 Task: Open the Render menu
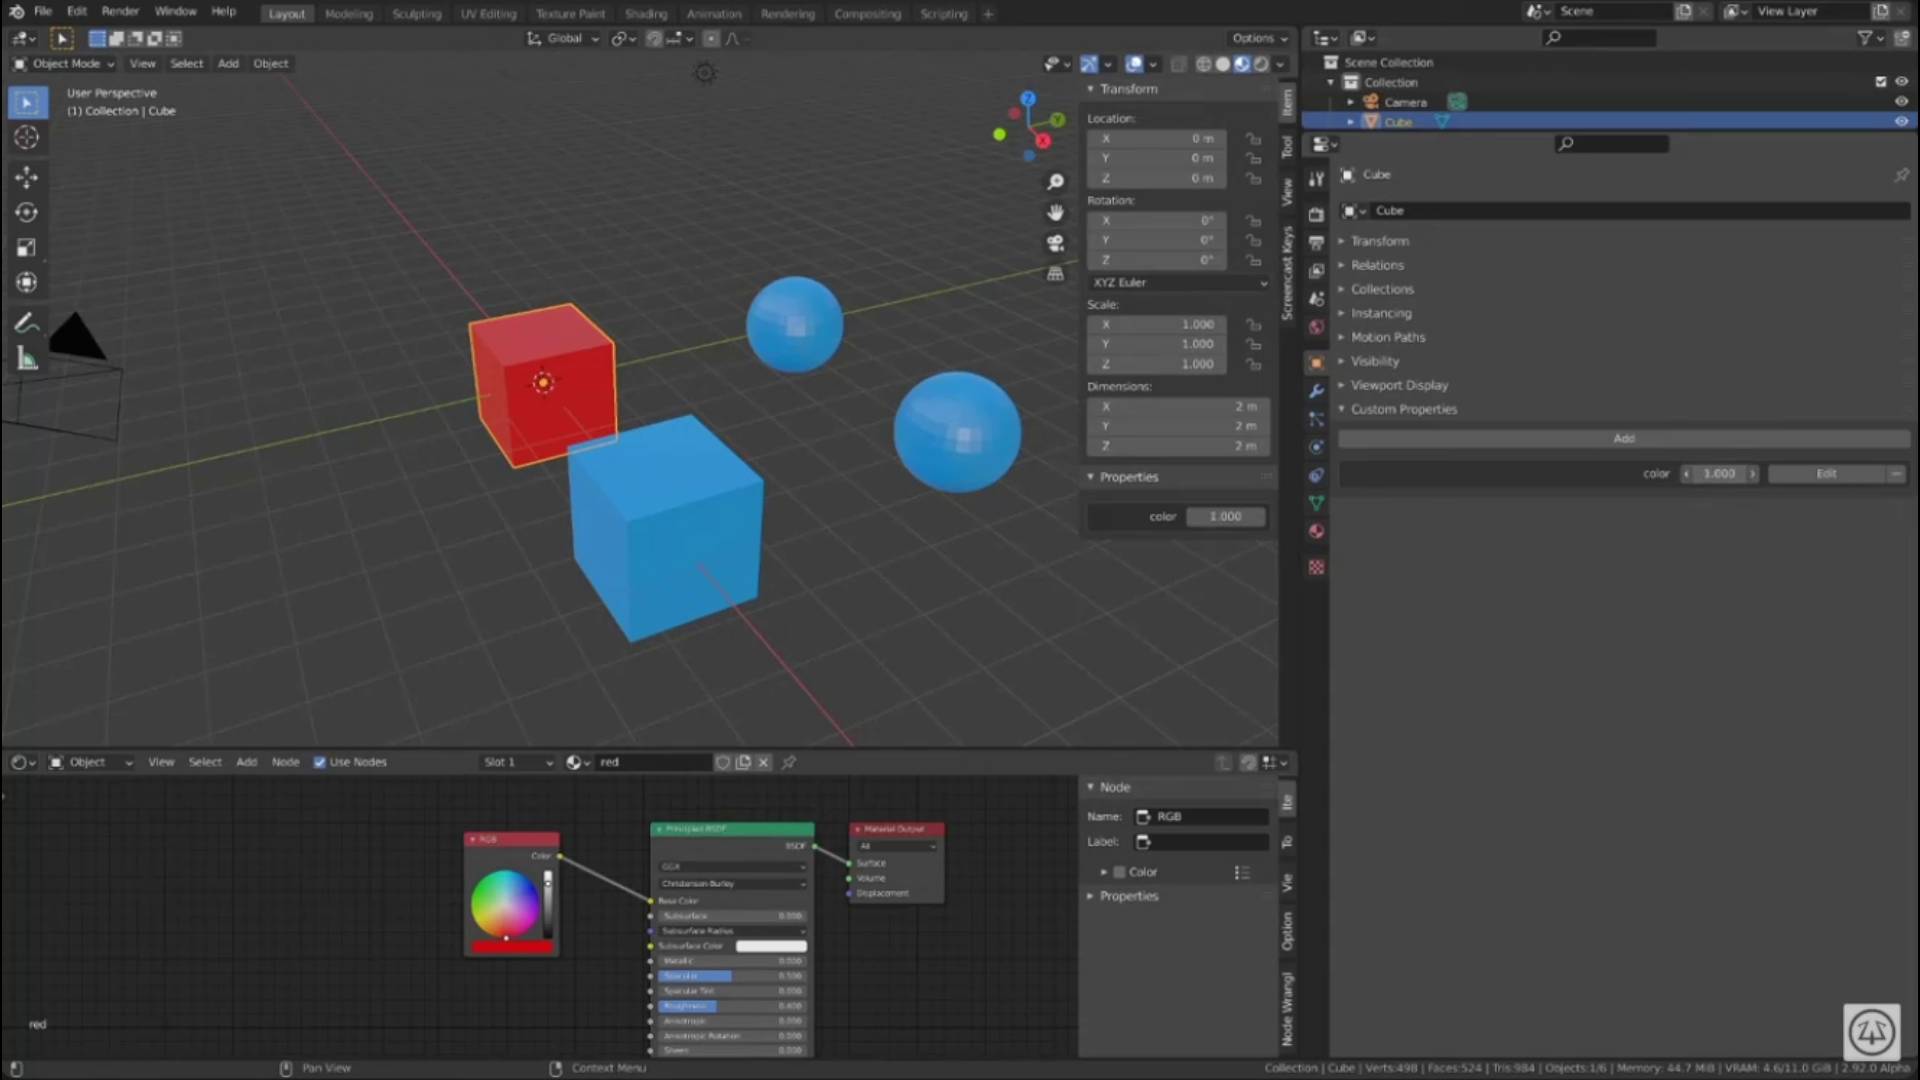pyautogui.click(x=120, y=12)
